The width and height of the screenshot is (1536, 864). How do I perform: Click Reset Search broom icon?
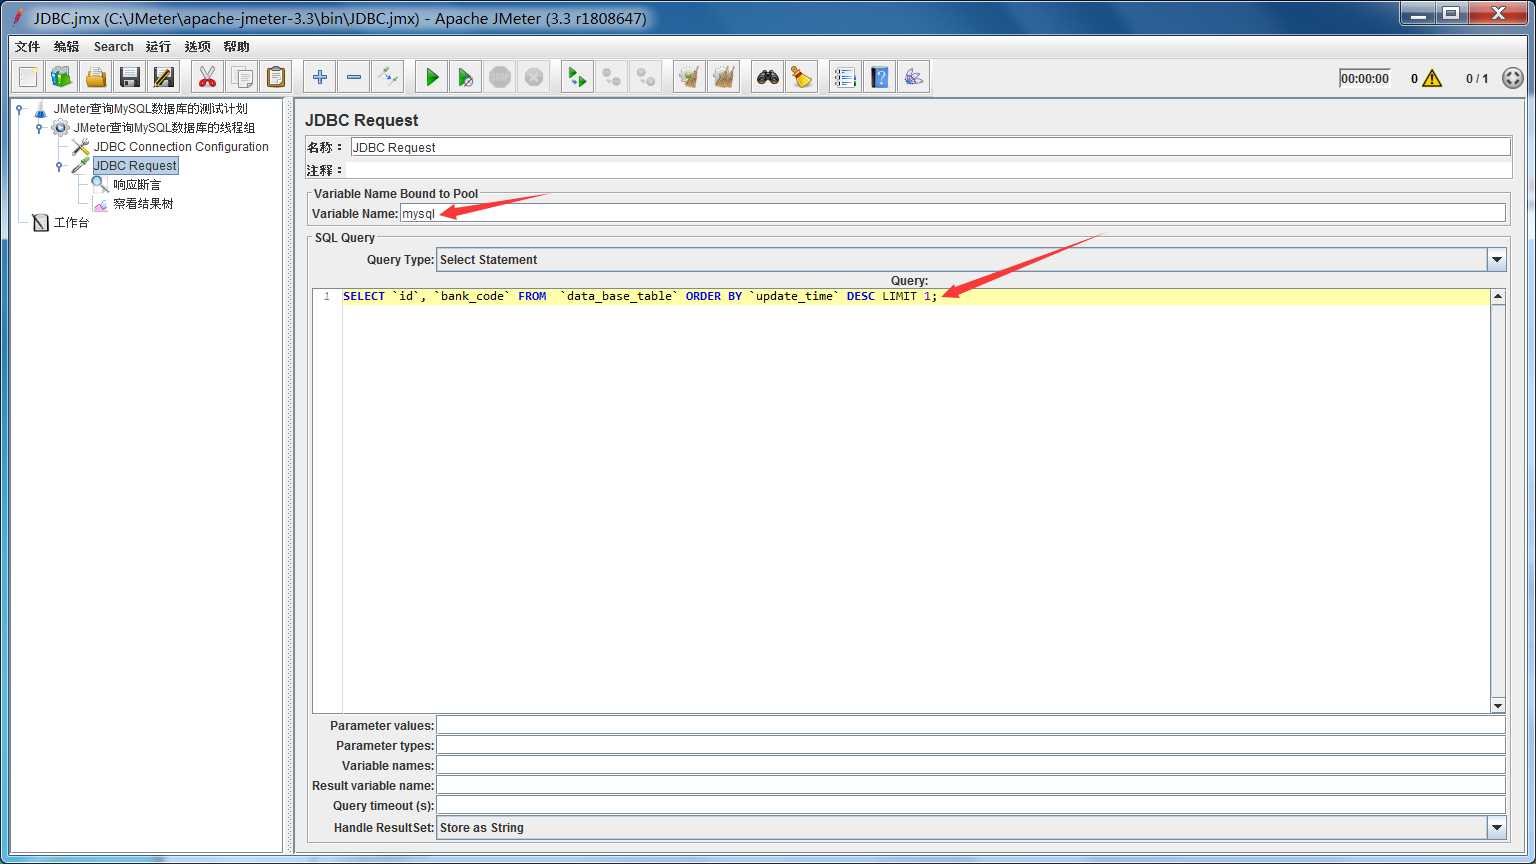[801, 77]
